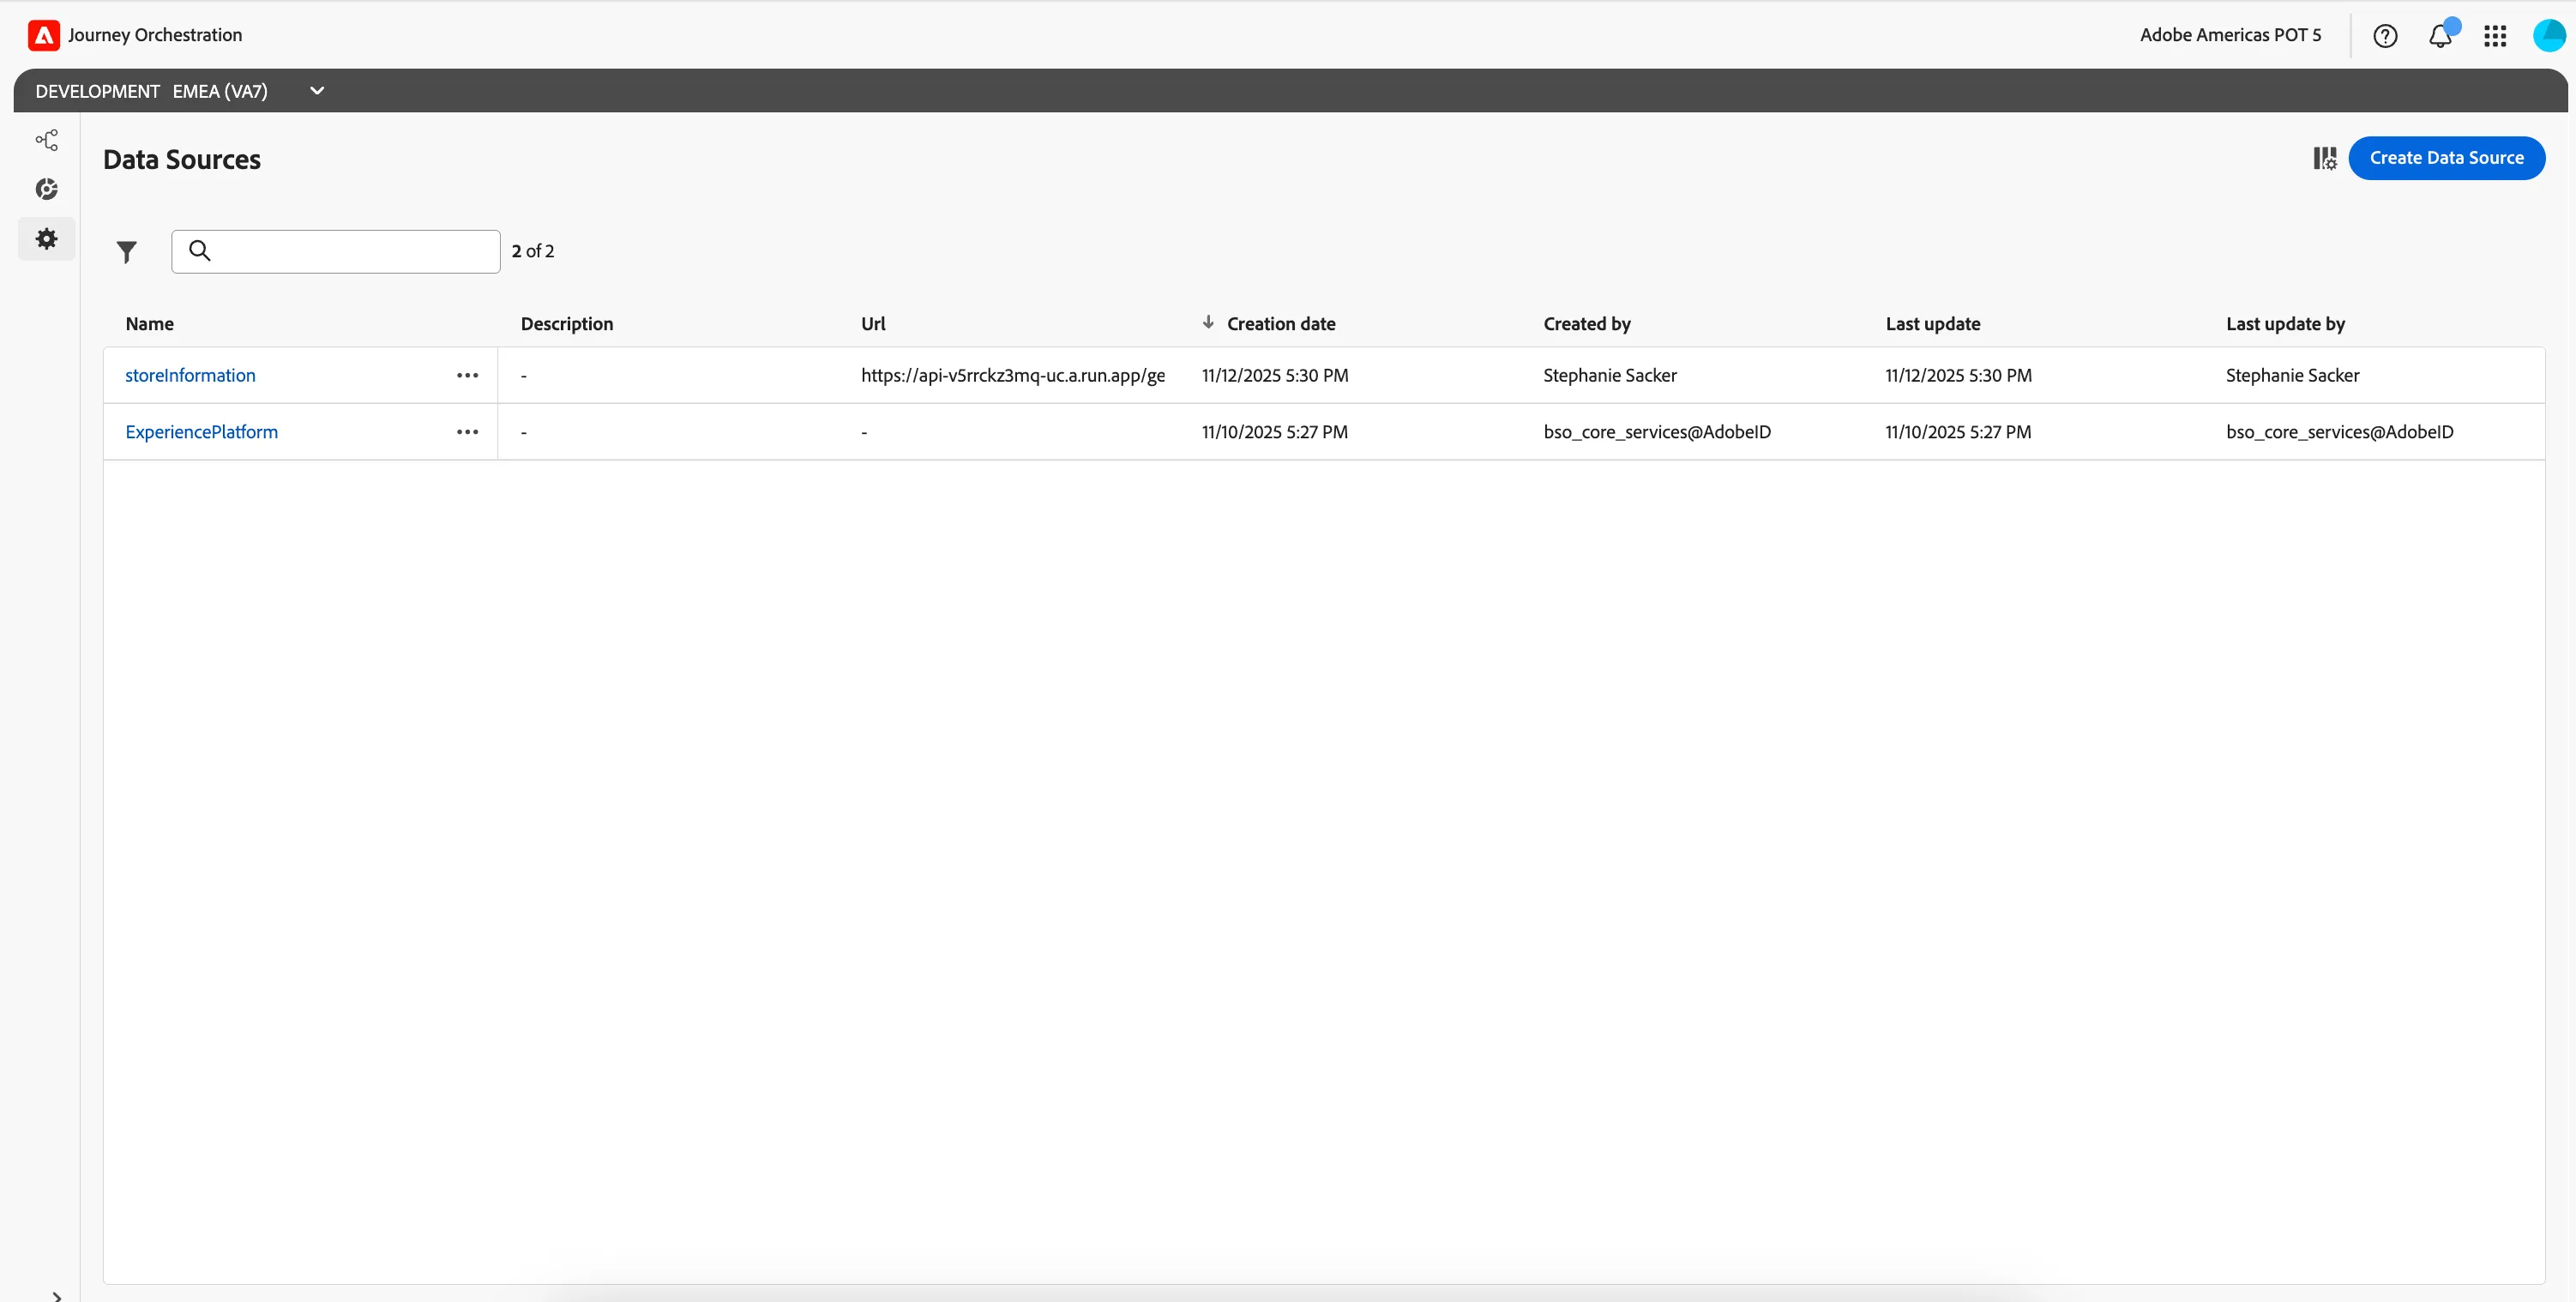This screenshot has width=2576, height=1302.
Task: Open the ExperiencePlatform data source
Action: tap(202, 432)
